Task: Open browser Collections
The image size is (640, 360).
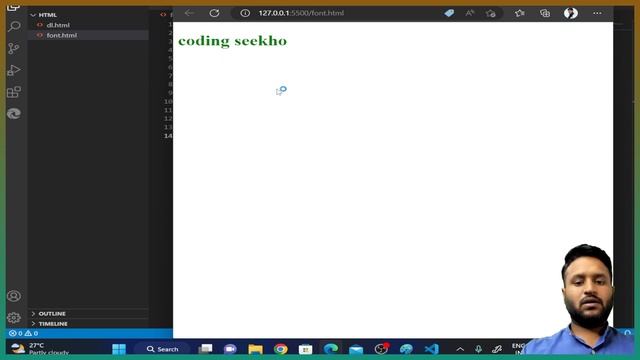Action: pos(544,13)
